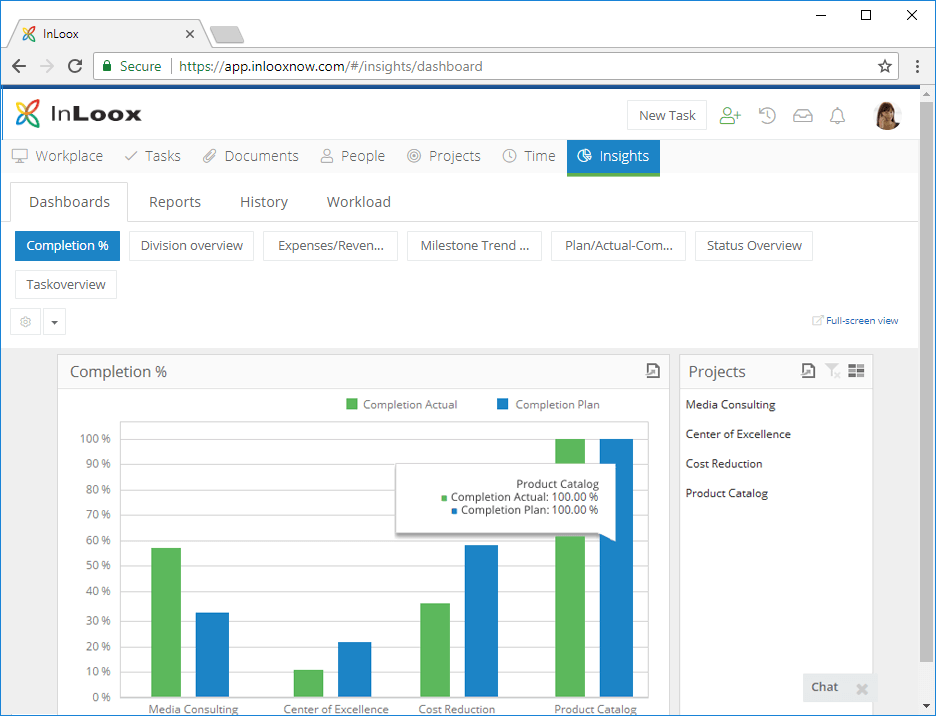The width and height of the screenshot is (936, 716).
Task: Select the Status Overview dashboard
Action: (754, 245)
